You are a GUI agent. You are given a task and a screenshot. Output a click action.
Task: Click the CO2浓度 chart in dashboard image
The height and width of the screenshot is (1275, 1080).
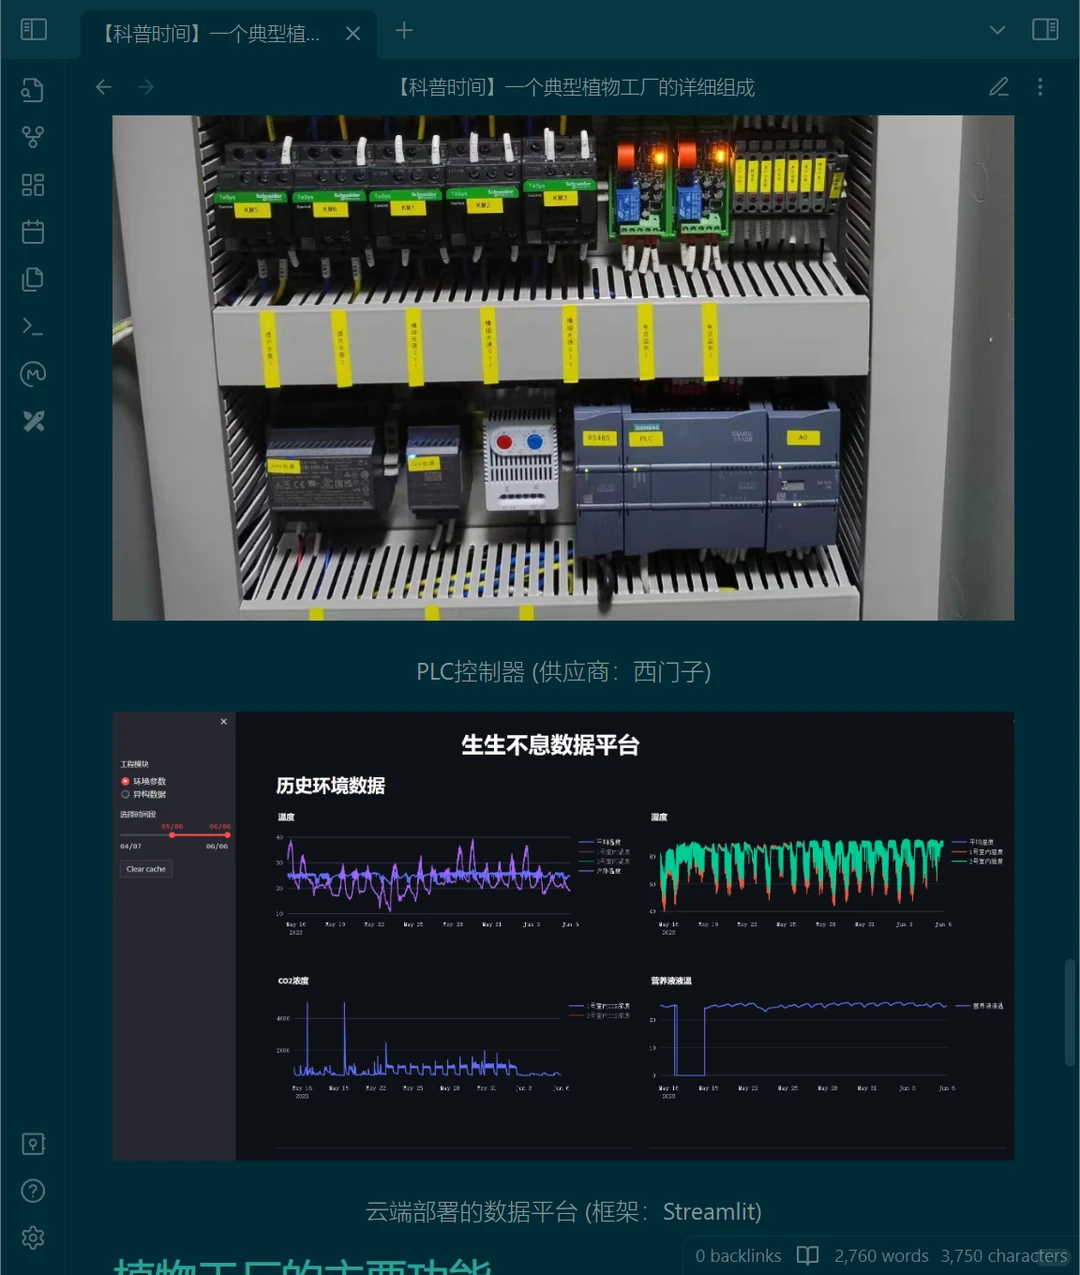(x=452, y=1036)
